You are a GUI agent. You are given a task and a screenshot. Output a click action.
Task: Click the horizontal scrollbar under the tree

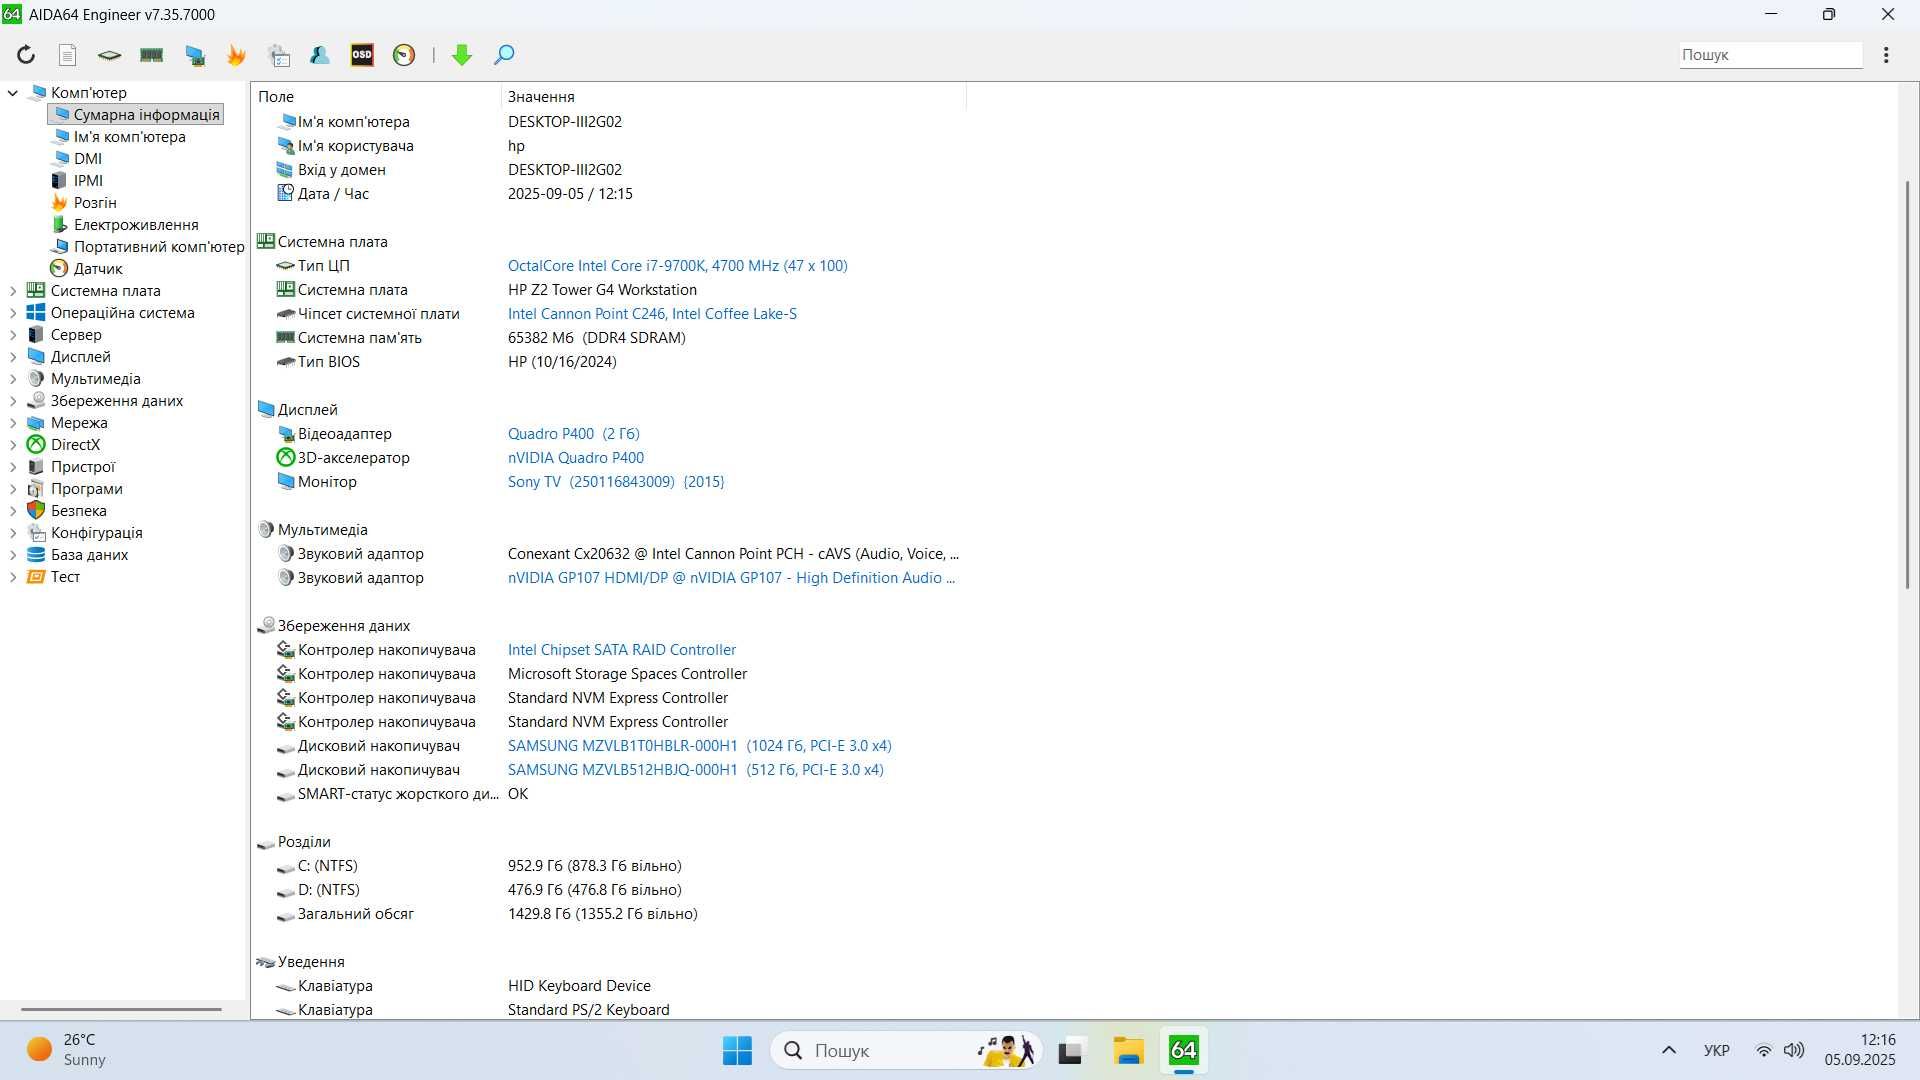121,1009
